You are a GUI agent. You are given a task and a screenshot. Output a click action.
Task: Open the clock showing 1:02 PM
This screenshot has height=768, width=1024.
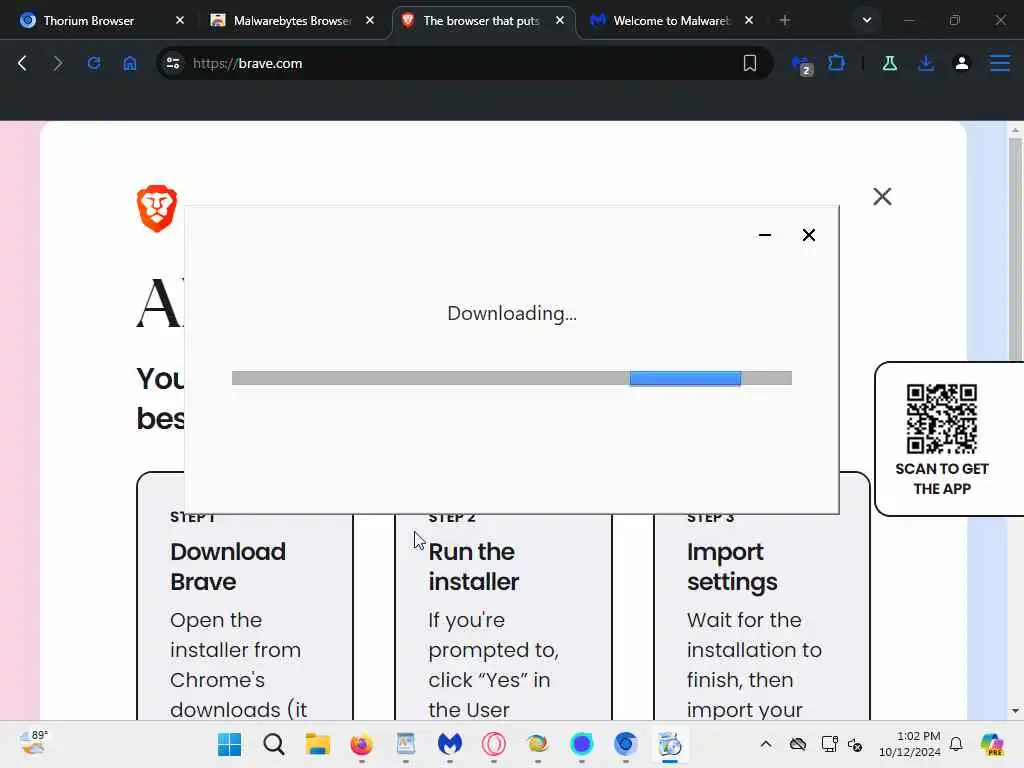click(910, 744)
